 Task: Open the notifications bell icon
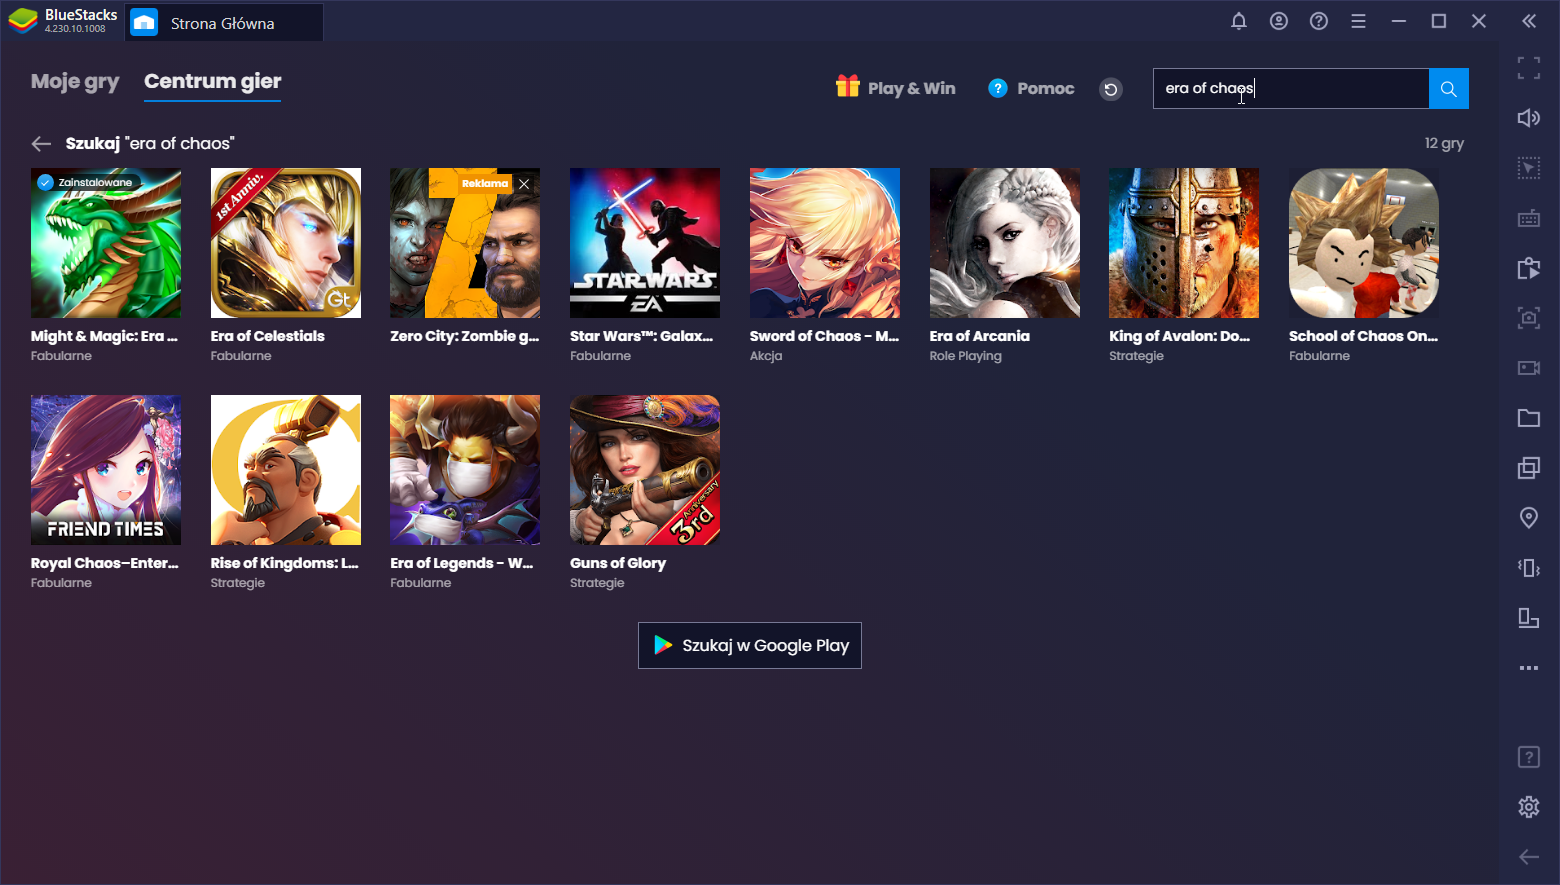[1239, 21]
